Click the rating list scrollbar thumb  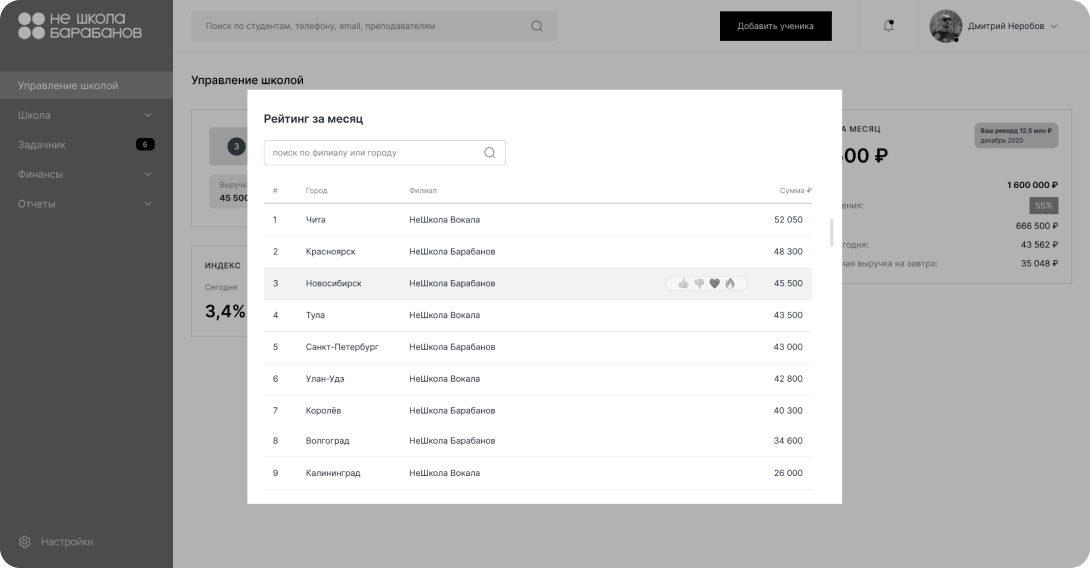point(831,232)
